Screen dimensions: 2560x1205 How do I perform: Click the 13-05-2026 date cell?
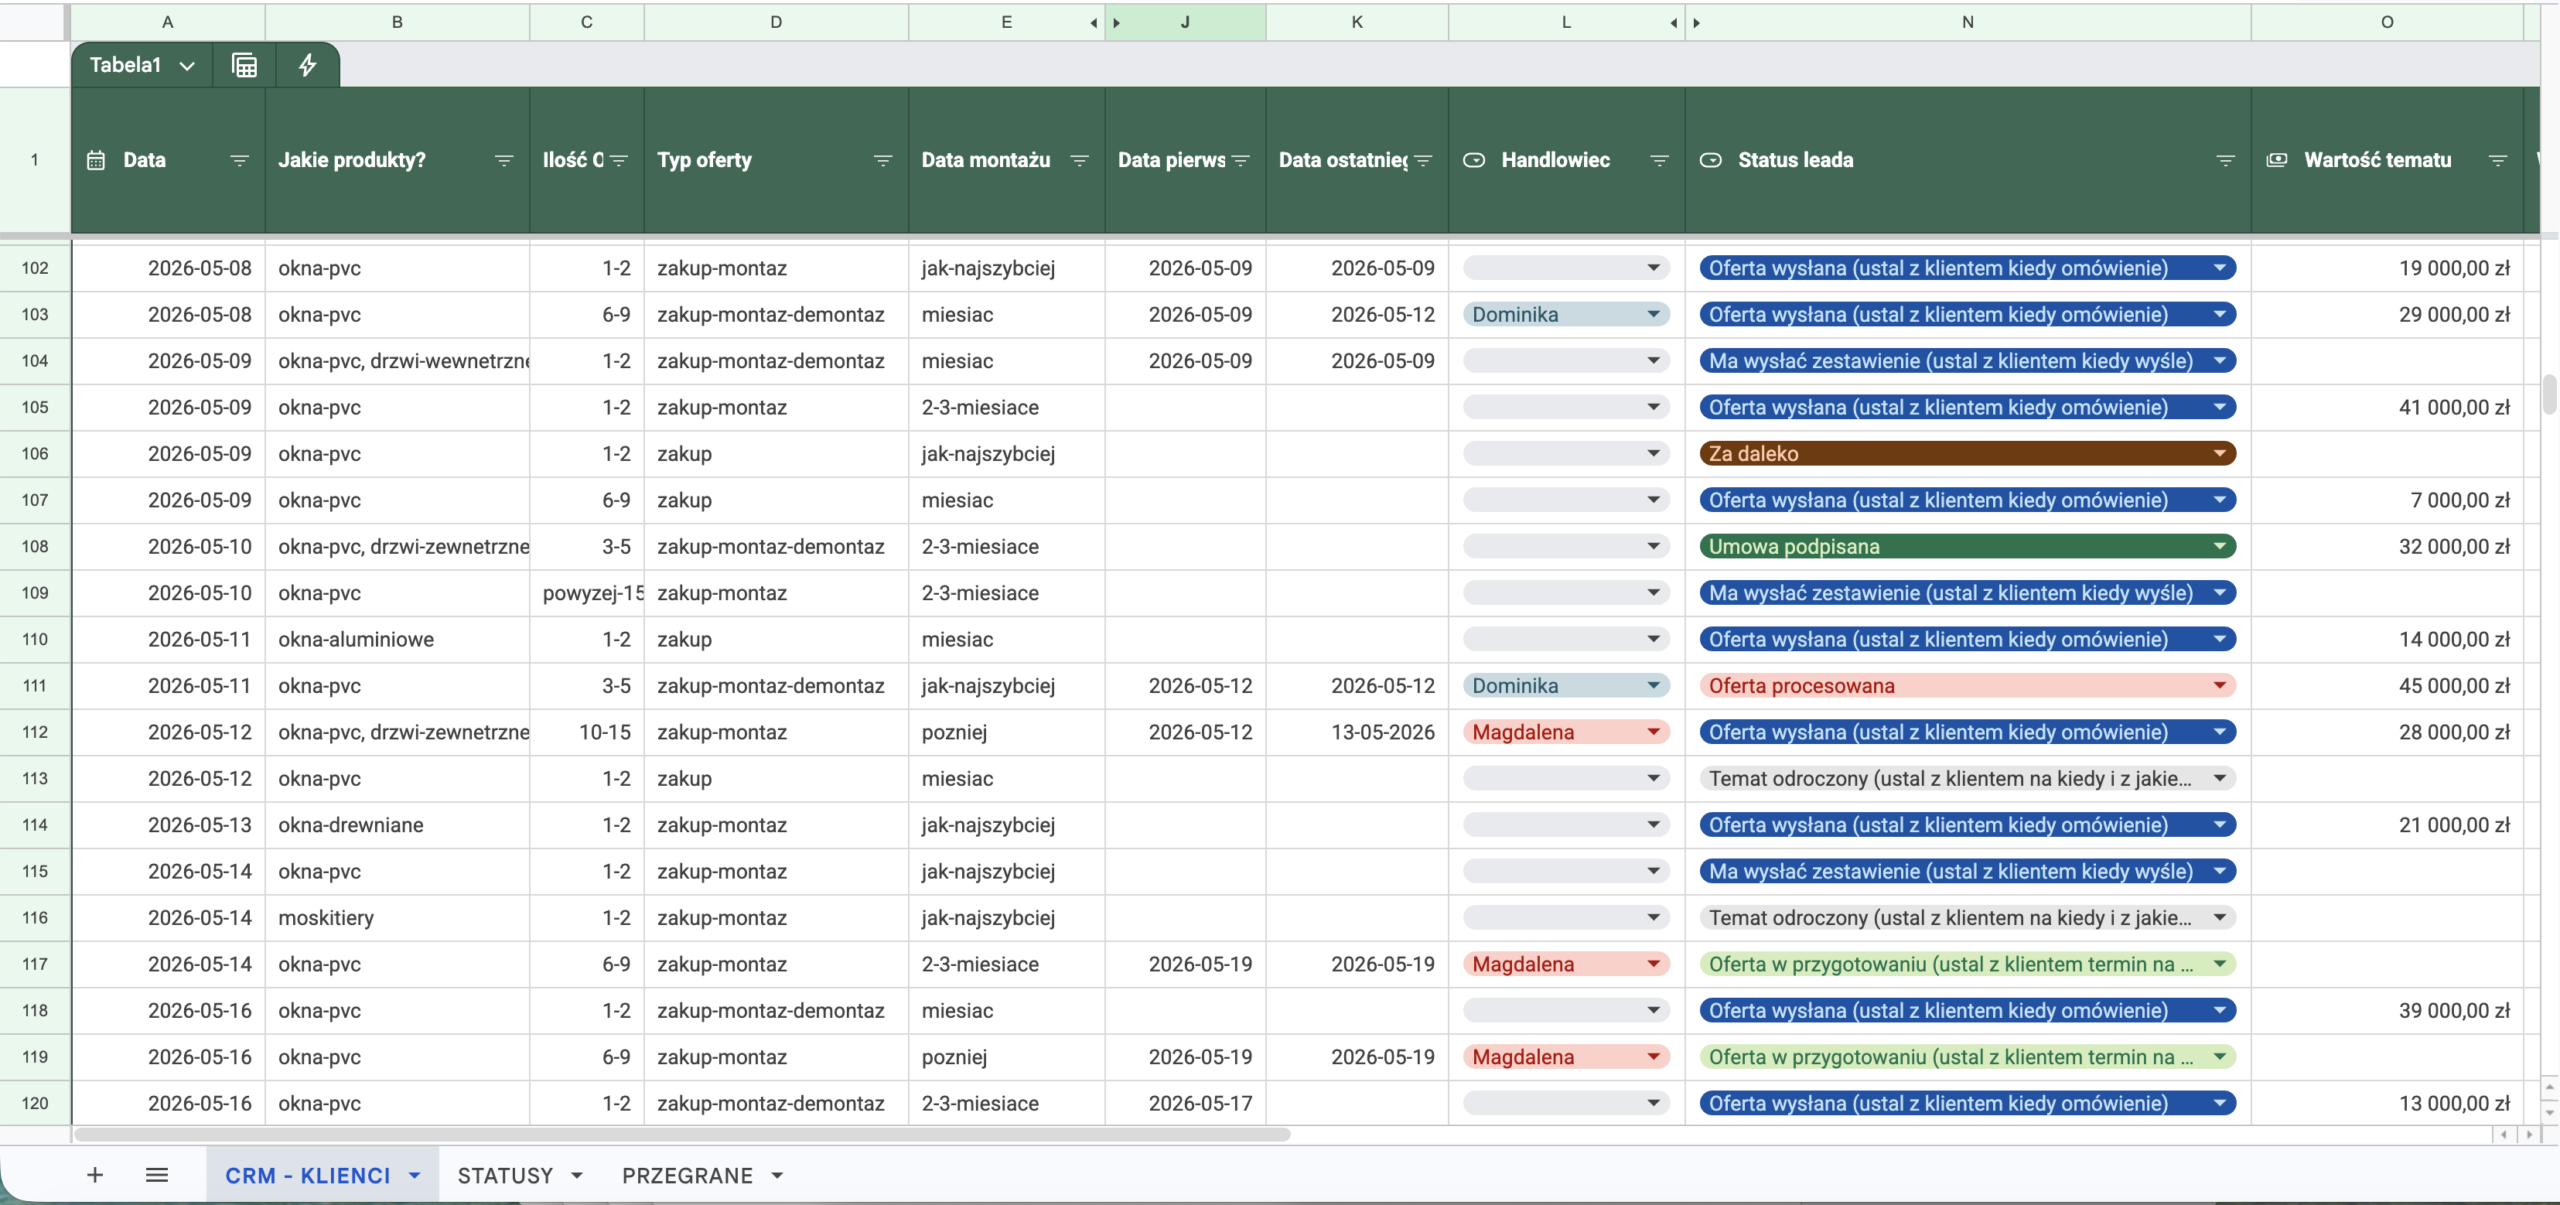[x=1357, y=732]
